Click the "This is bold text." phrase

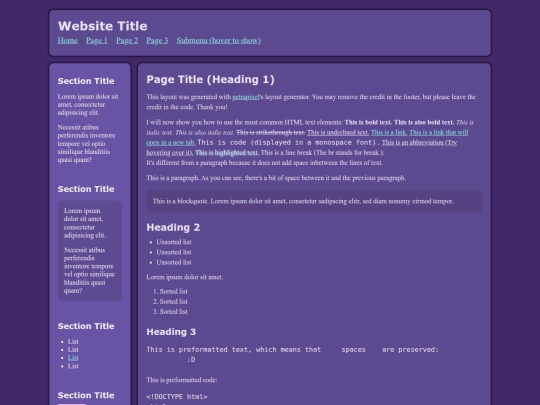click(368, 122)
